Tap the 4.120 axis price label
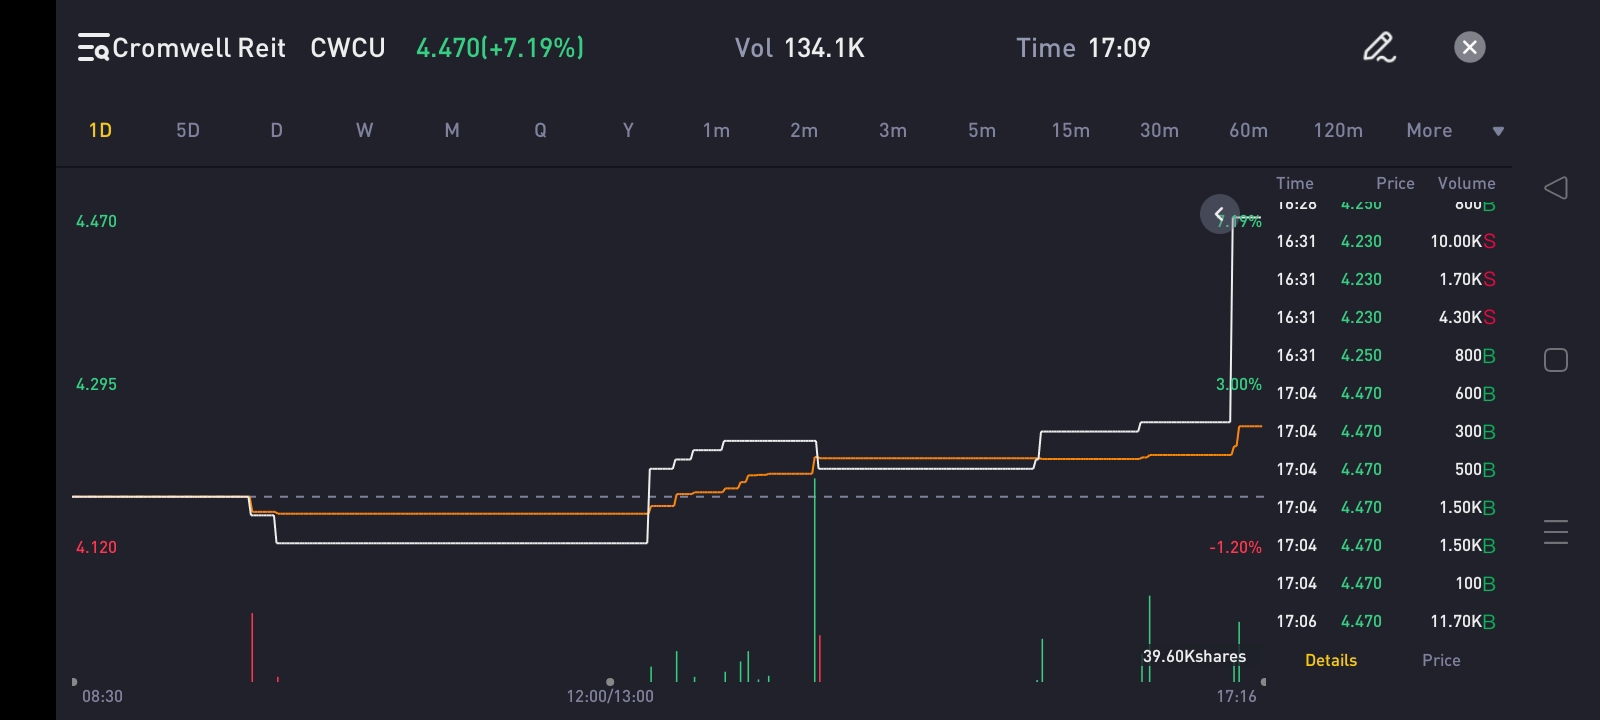 [96, 547]
